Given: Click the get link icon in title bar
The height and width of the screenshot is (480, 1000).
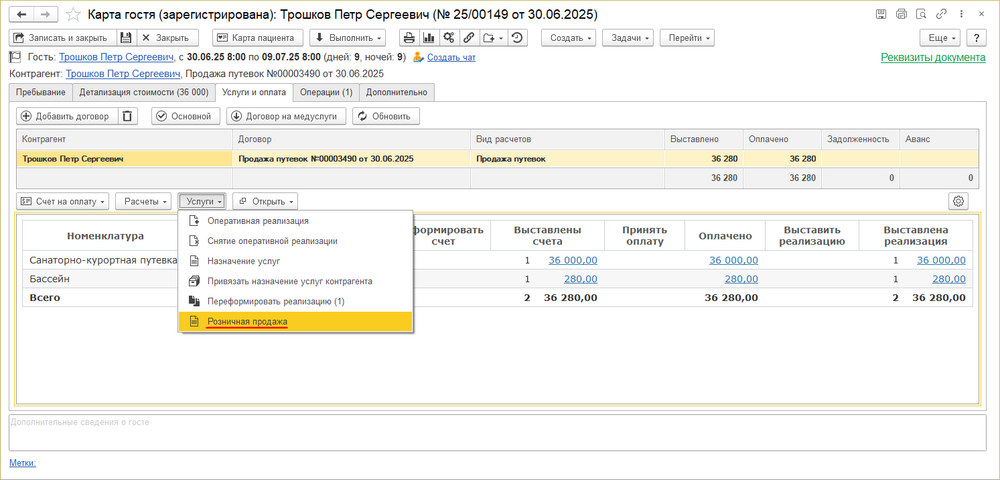Looking at the screenshot, I should coord(943,15).
